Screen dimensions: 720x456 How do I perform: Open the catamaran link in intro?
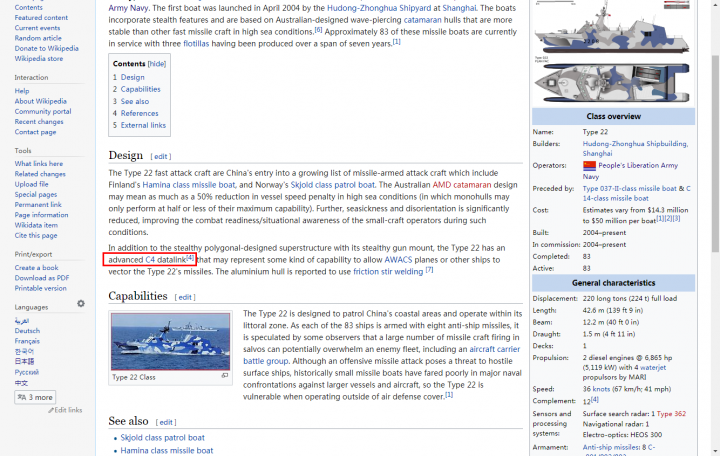click(x=422, y=20)
